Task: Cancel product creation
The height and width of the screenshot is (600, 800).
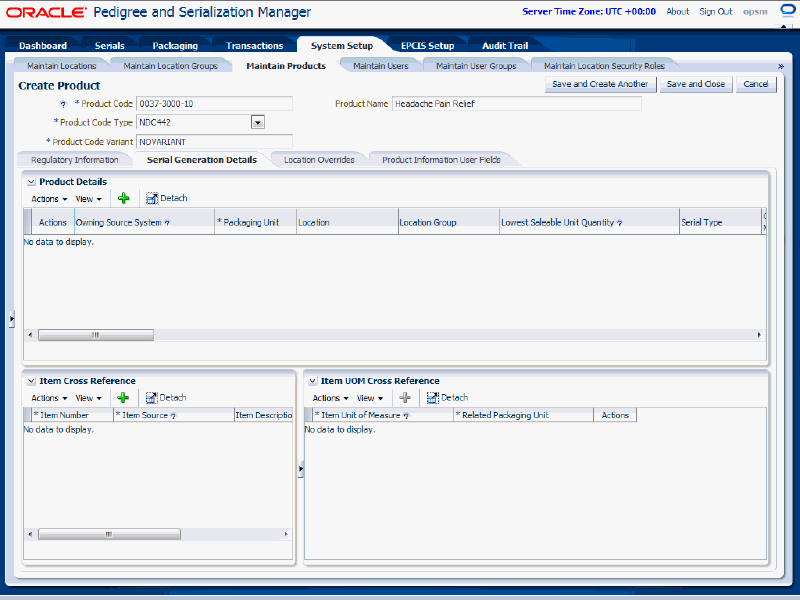Action: pyautogui.click(x=756, y=84)
